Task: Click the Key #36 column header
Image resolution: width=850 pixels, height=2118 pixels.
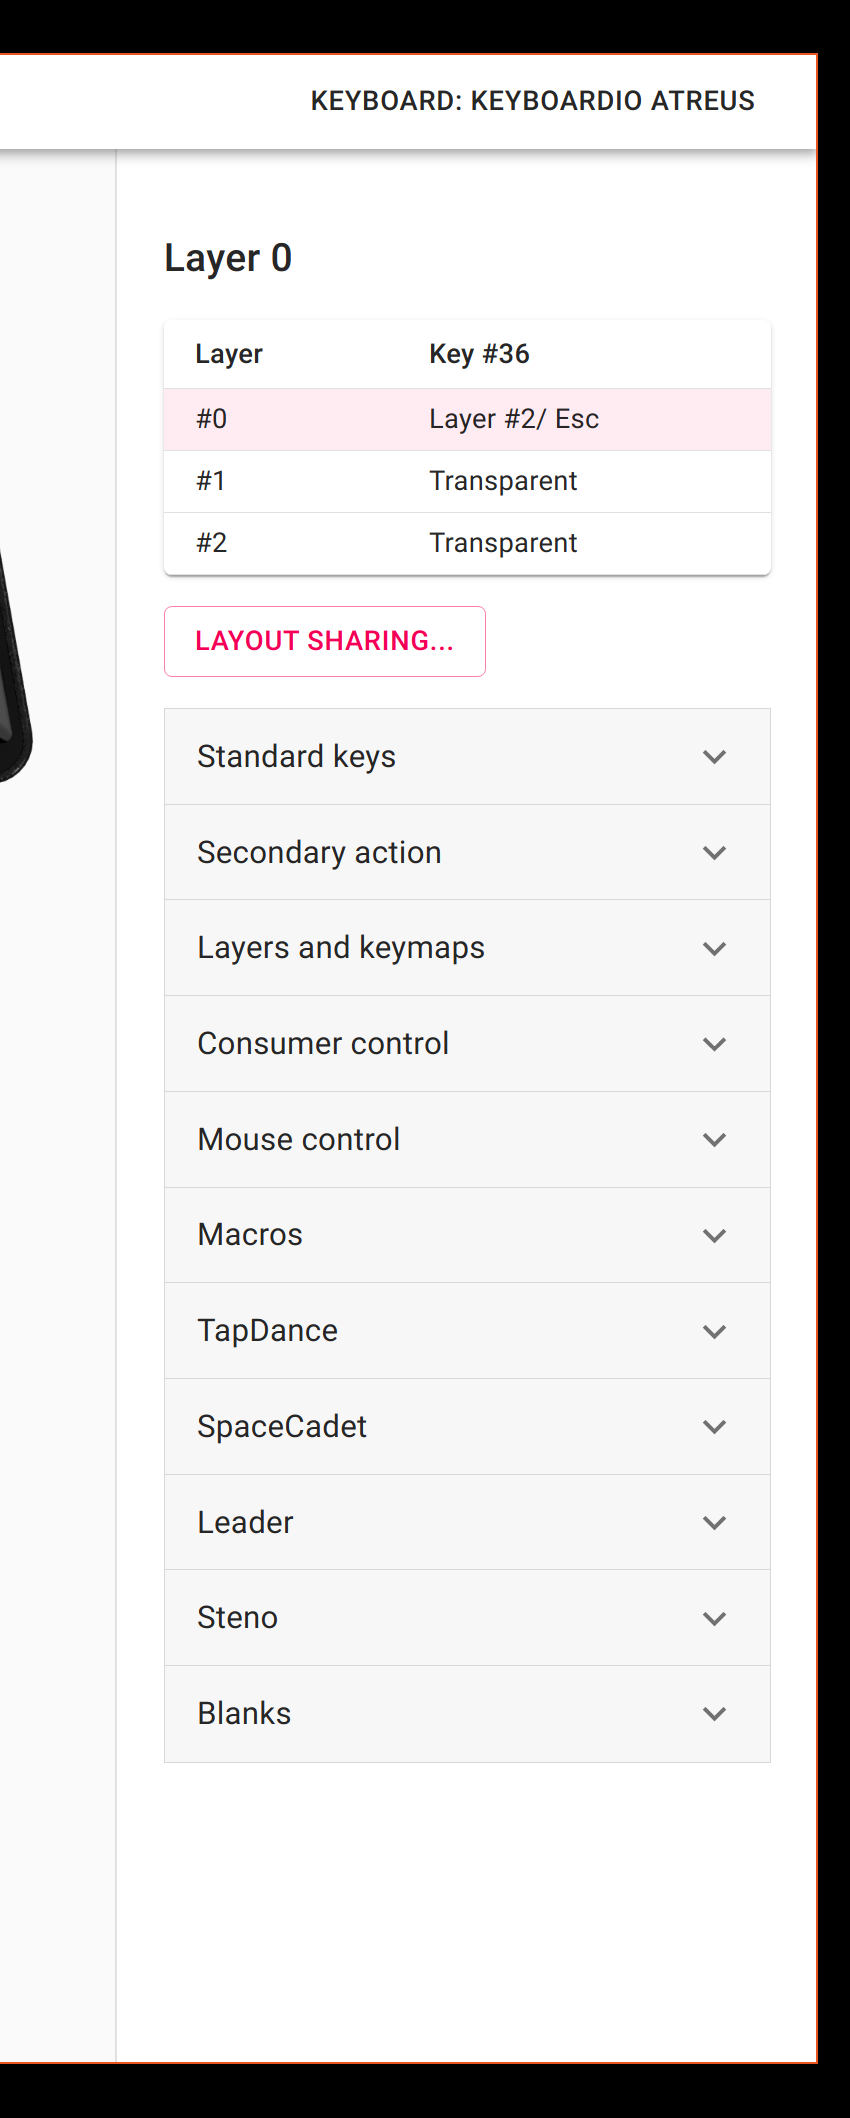Action: (x=479, y=354)
